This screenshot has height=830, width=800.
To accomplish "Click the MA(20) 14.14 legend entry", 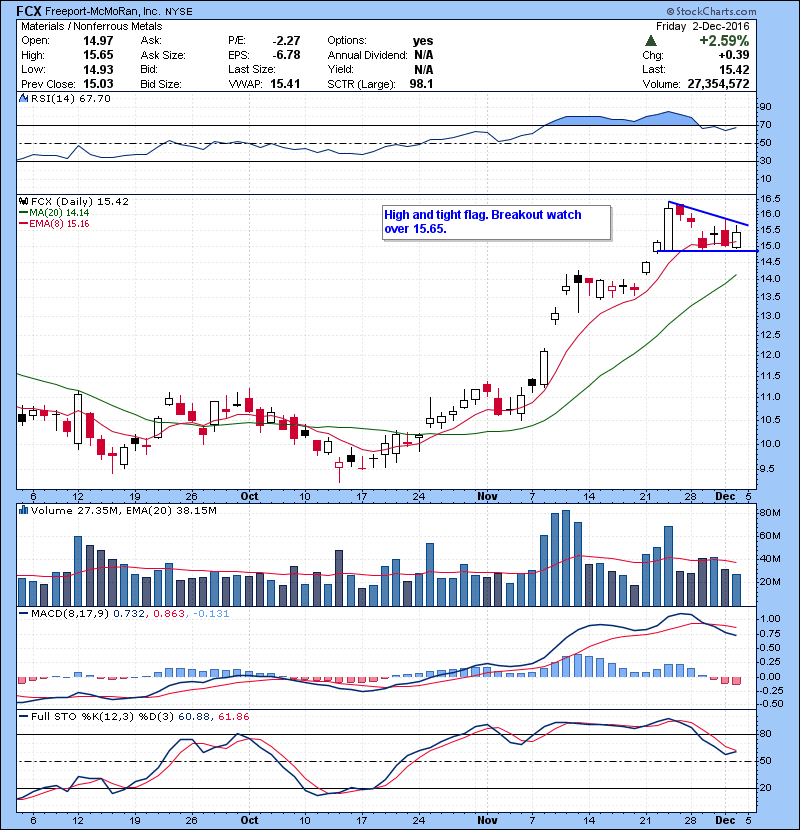I will pyautogui.click(x=54, y=213).
